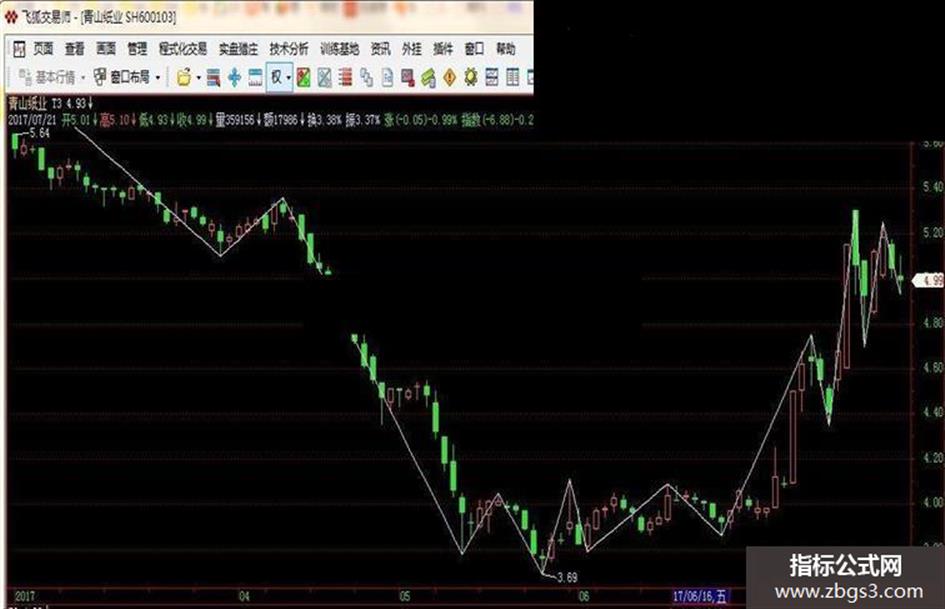Toggle the 权 adjustment button

(276, 77)
